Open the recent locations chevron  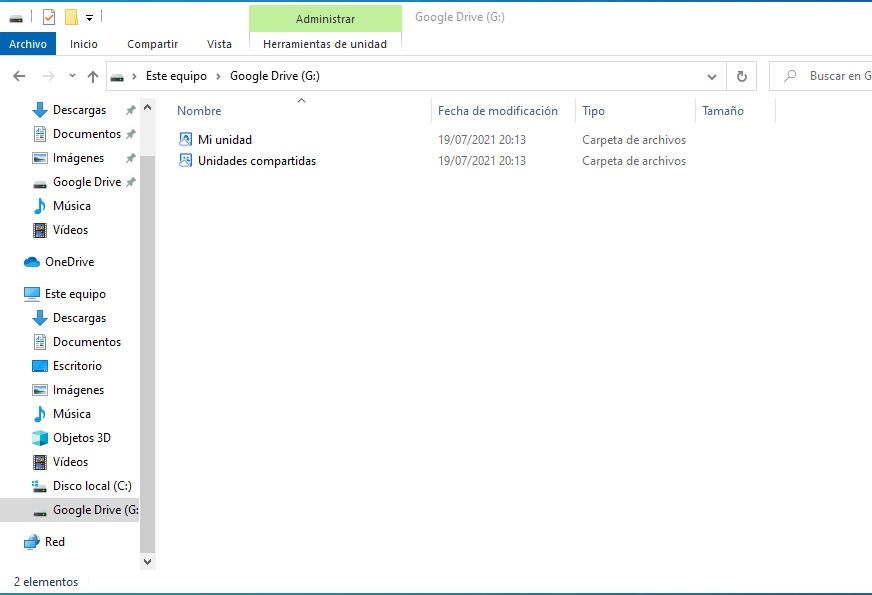72,76
